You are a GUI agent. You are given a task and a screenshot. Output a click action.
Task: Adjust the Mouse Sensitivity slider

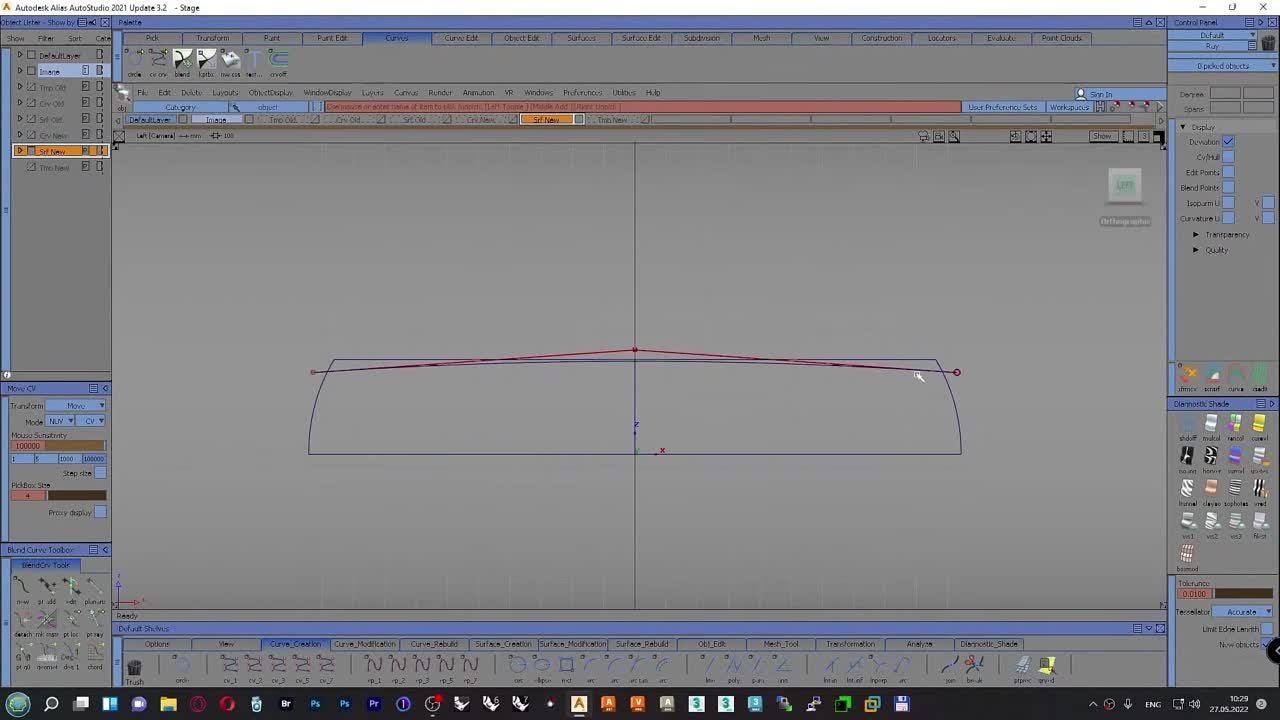74,446
